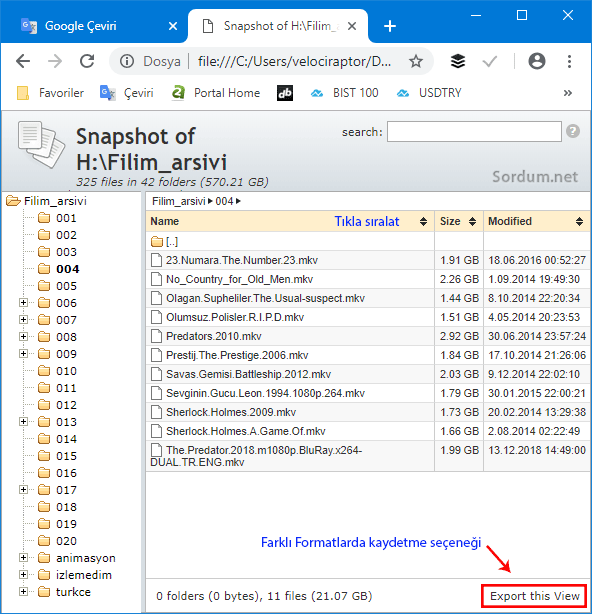Viewport: 592px width, 614px height.
Task: Click the 13.12.2018 14:49:00 modified date
Action: point(537,450)
